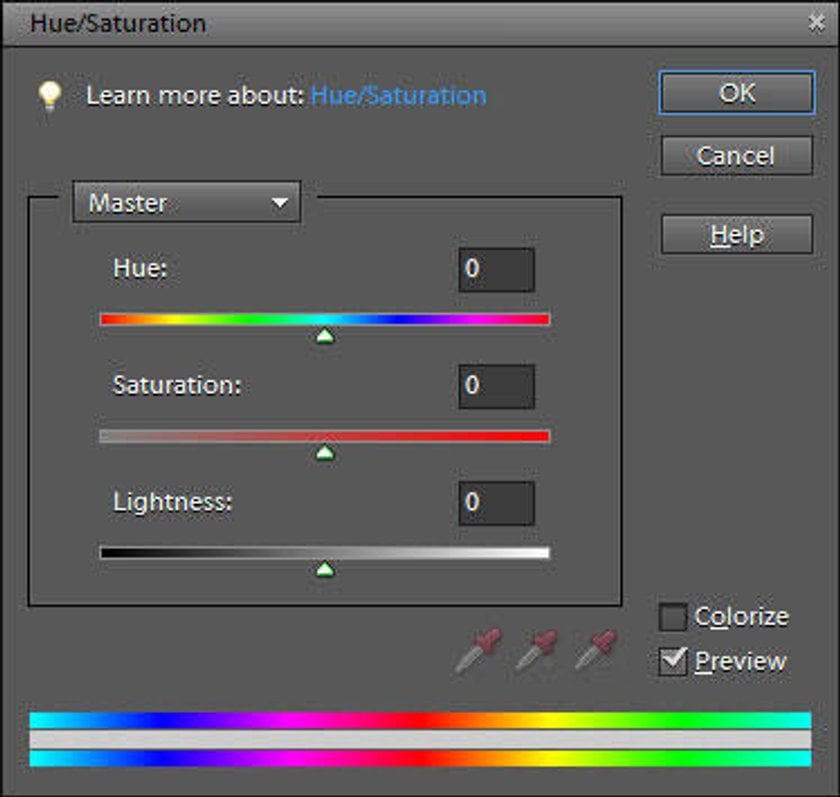
Task: Open Help for Hue/Saturation
Action: pos(737,235)
